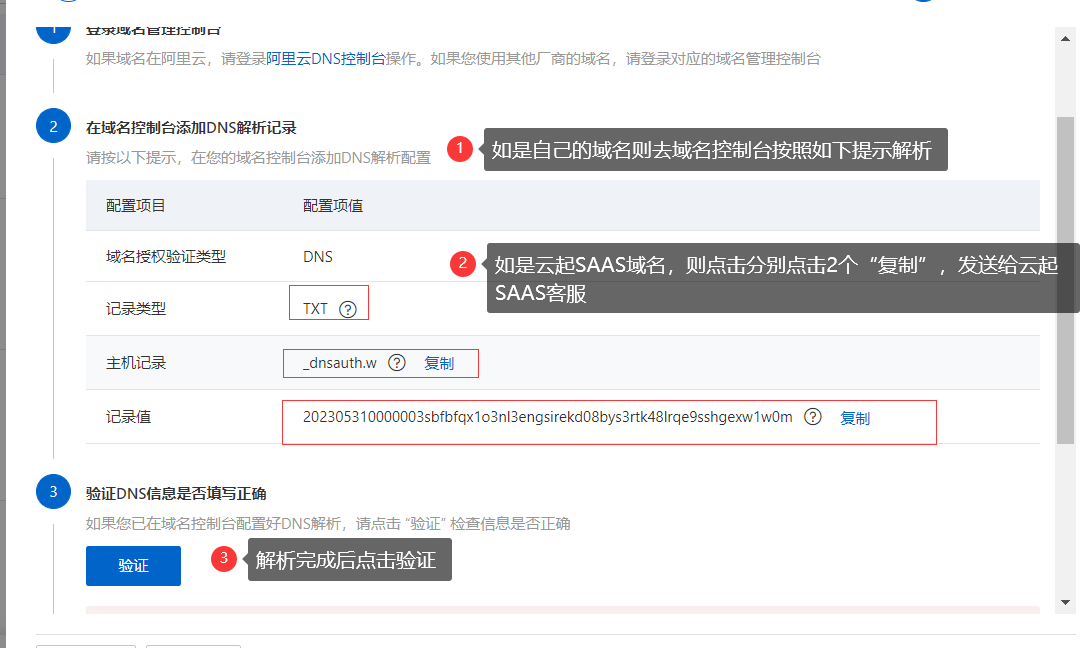
Task: Click the 主机记录 row label
Action: pos(136,363)
